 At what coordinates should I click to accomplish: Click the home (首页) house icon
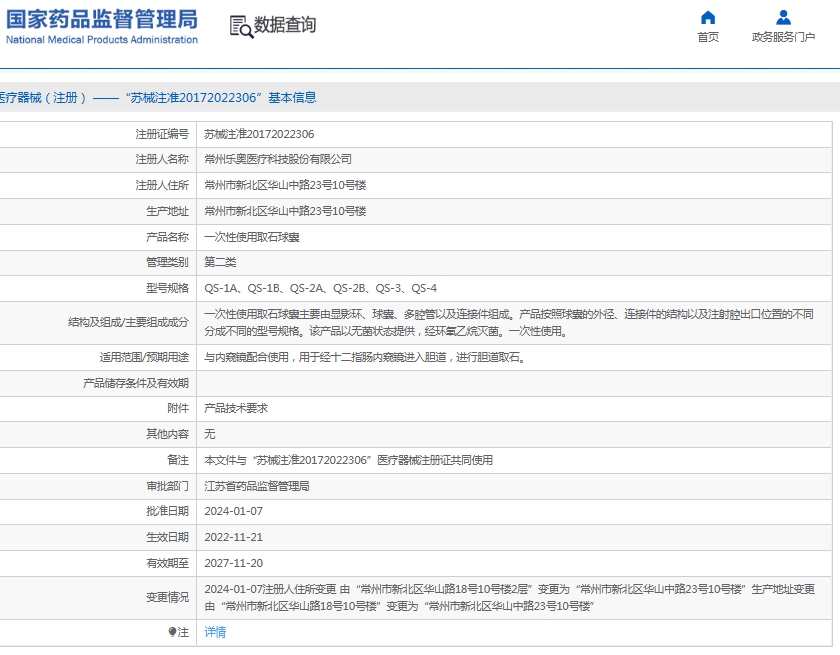[708, 18]
